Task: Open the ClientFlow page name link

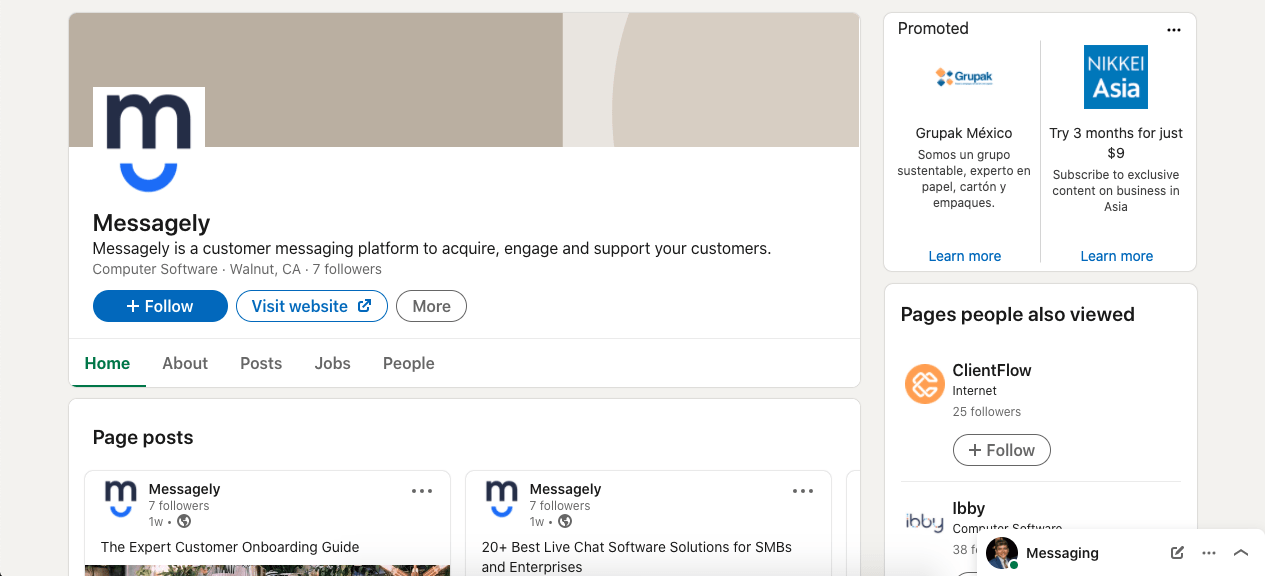Action: 991,370
